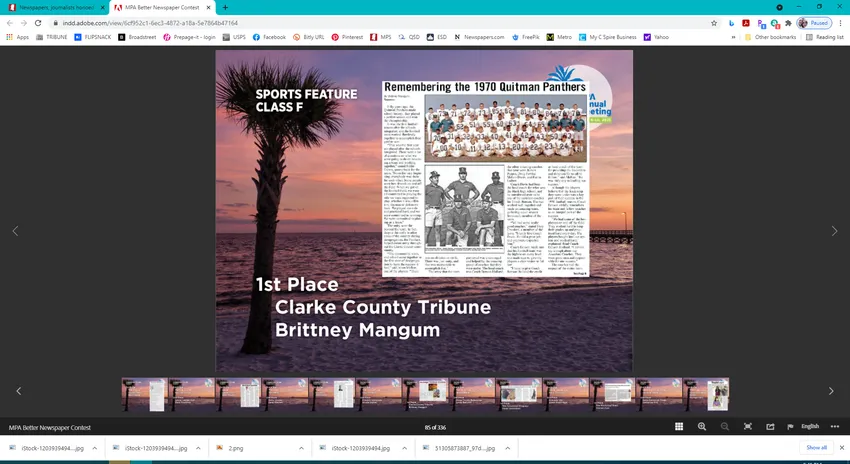Viewport: 850px width, 464px height.
Task: Open a new browser tab
Action: [225, 7]
